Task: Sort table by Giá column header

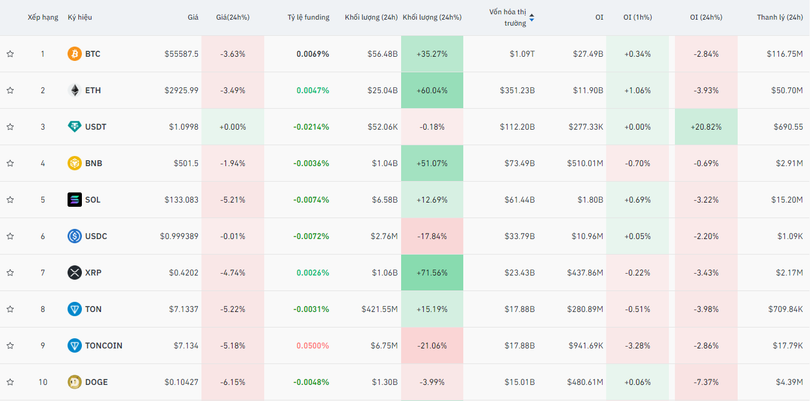Action: [192, 18]
